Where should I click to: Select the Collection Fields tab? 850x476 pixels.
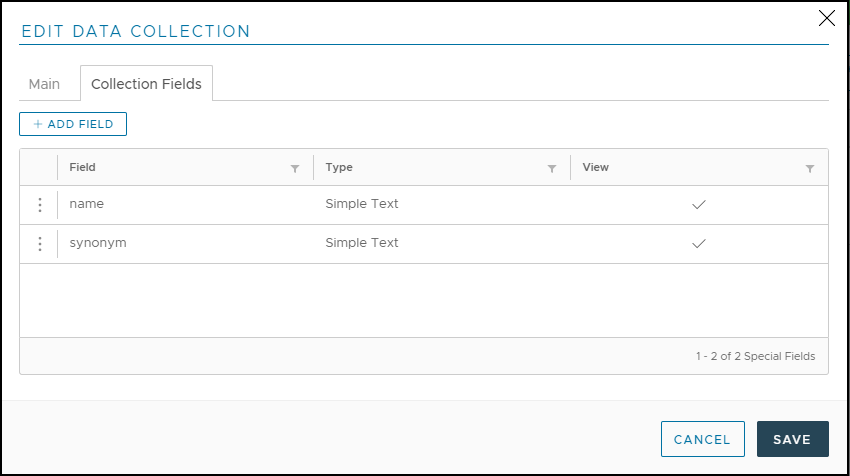[146, 83]
